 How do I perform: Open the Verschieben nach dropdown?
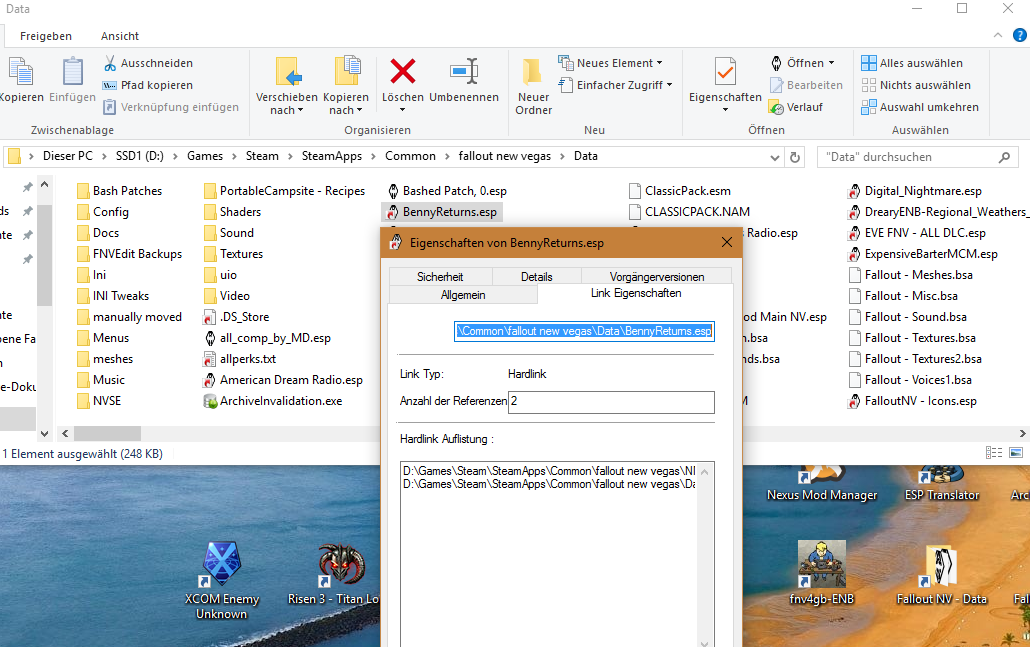(x=286, y=104)
